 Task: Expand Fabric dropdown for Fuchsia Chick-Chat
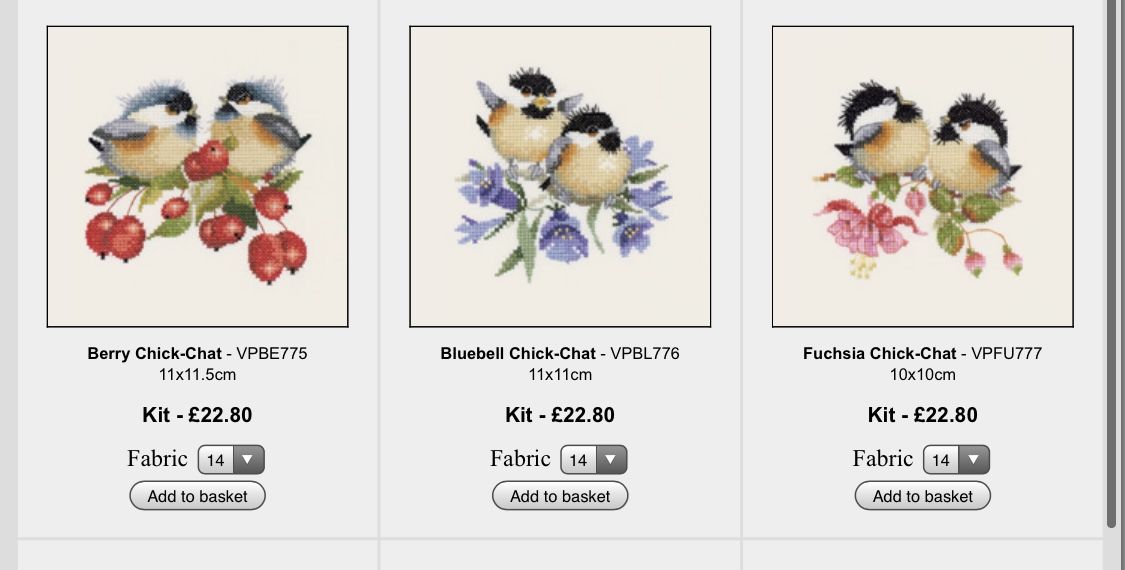956,459
